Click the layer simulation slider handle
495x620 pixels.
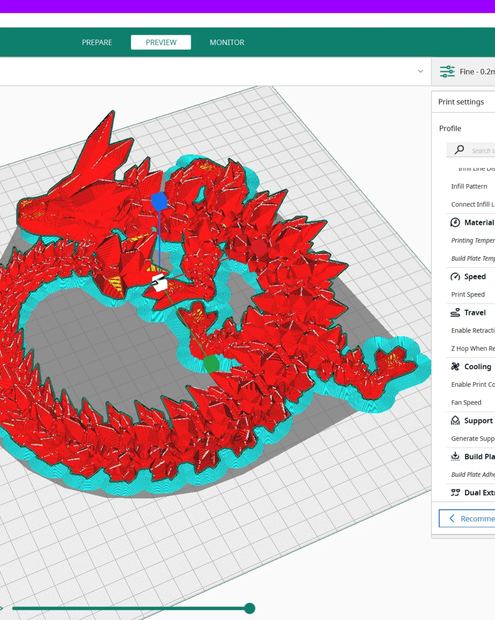point(249,608)
